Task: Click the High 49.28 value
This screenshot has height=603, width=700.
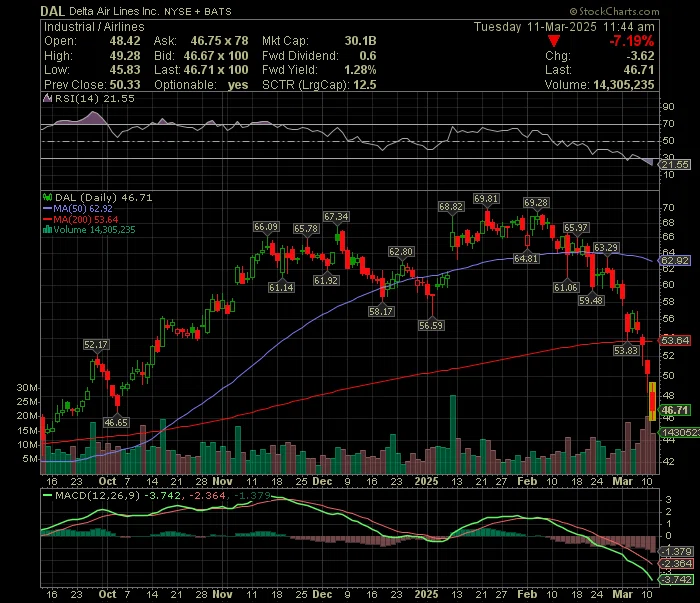Action: pos(125,55)
